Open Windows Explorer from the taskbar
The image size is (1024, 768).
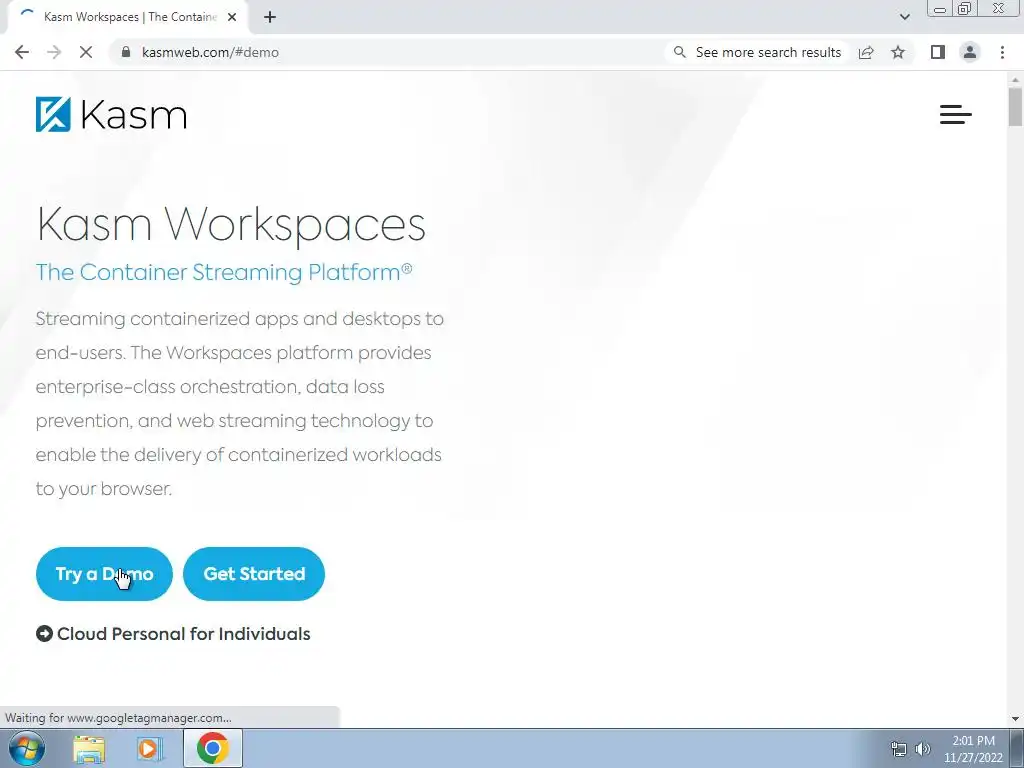tap(89, 749)
